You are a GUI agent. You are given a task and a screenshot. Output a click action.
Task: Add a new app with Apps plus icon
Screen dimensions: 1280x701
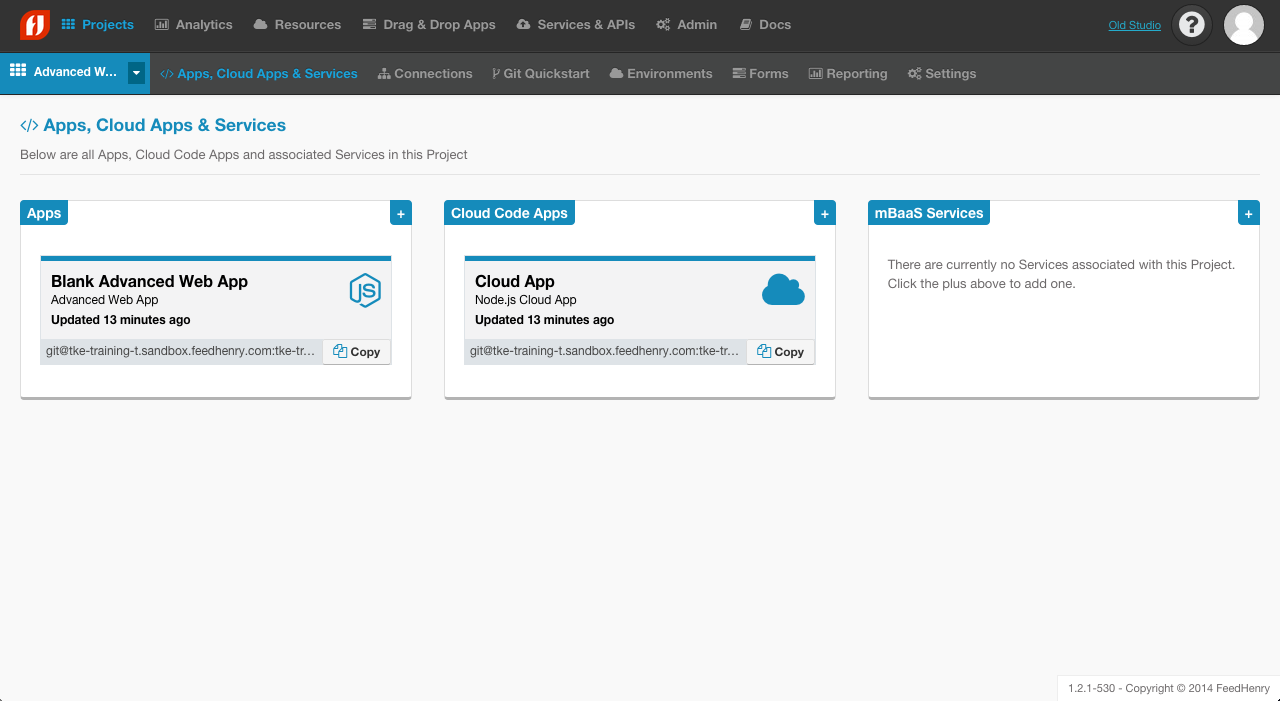[400, 213]
